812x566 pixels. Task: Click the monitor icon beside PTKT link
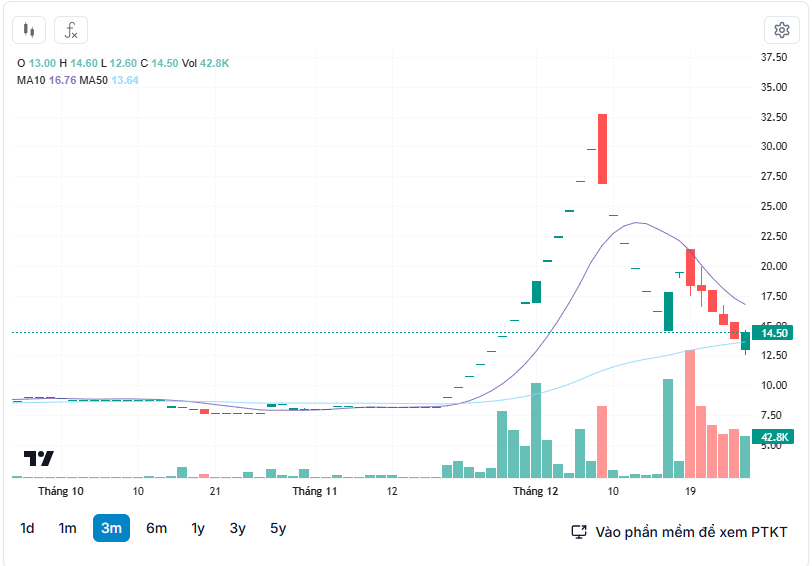(x=578, y=532)
